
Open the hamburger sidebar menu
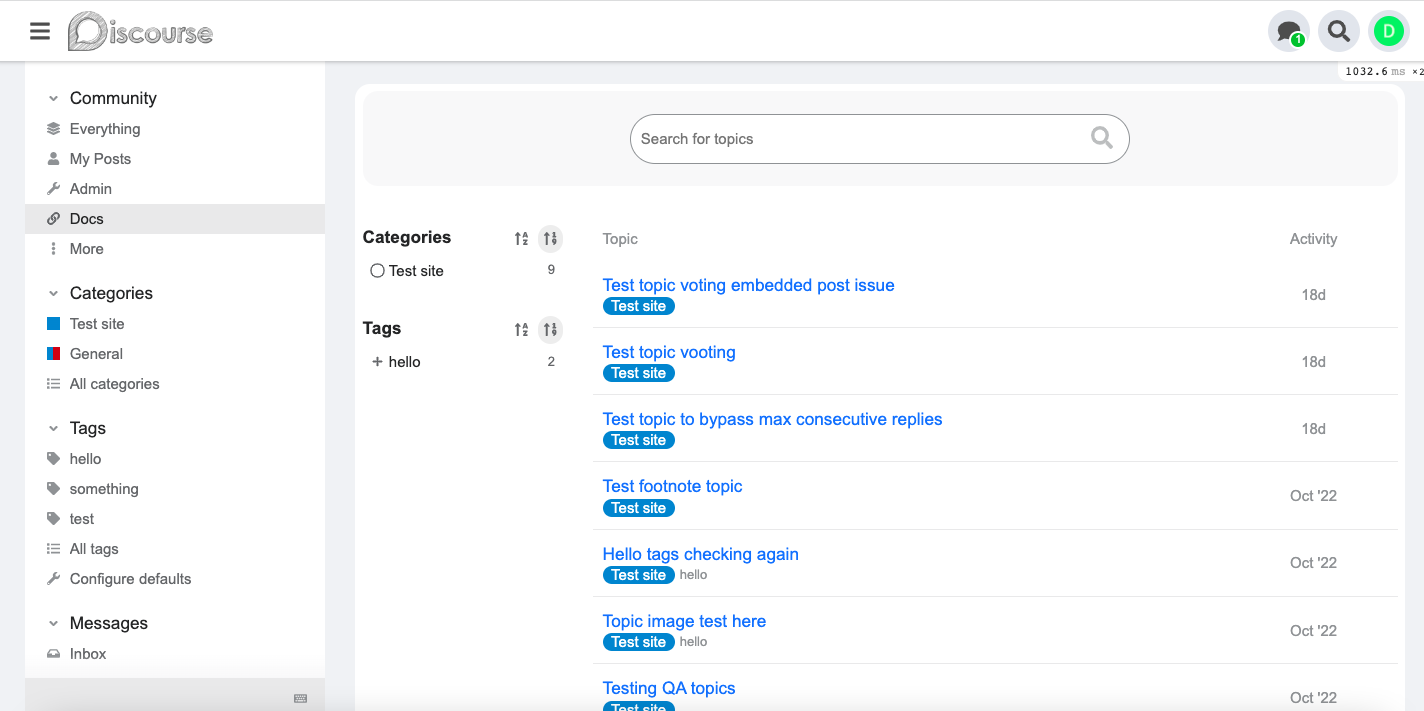(40, 31)
